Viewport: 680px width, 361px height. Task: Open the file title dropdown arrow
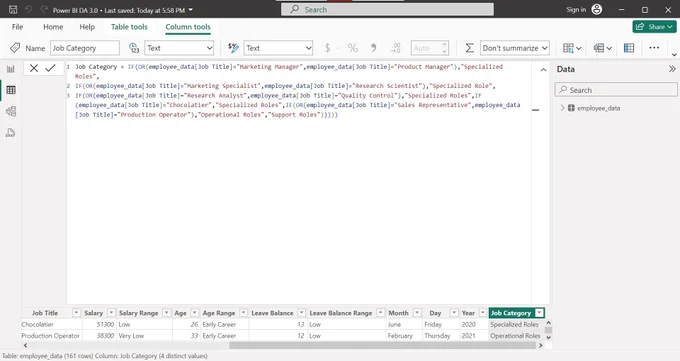tap(191, 10)
